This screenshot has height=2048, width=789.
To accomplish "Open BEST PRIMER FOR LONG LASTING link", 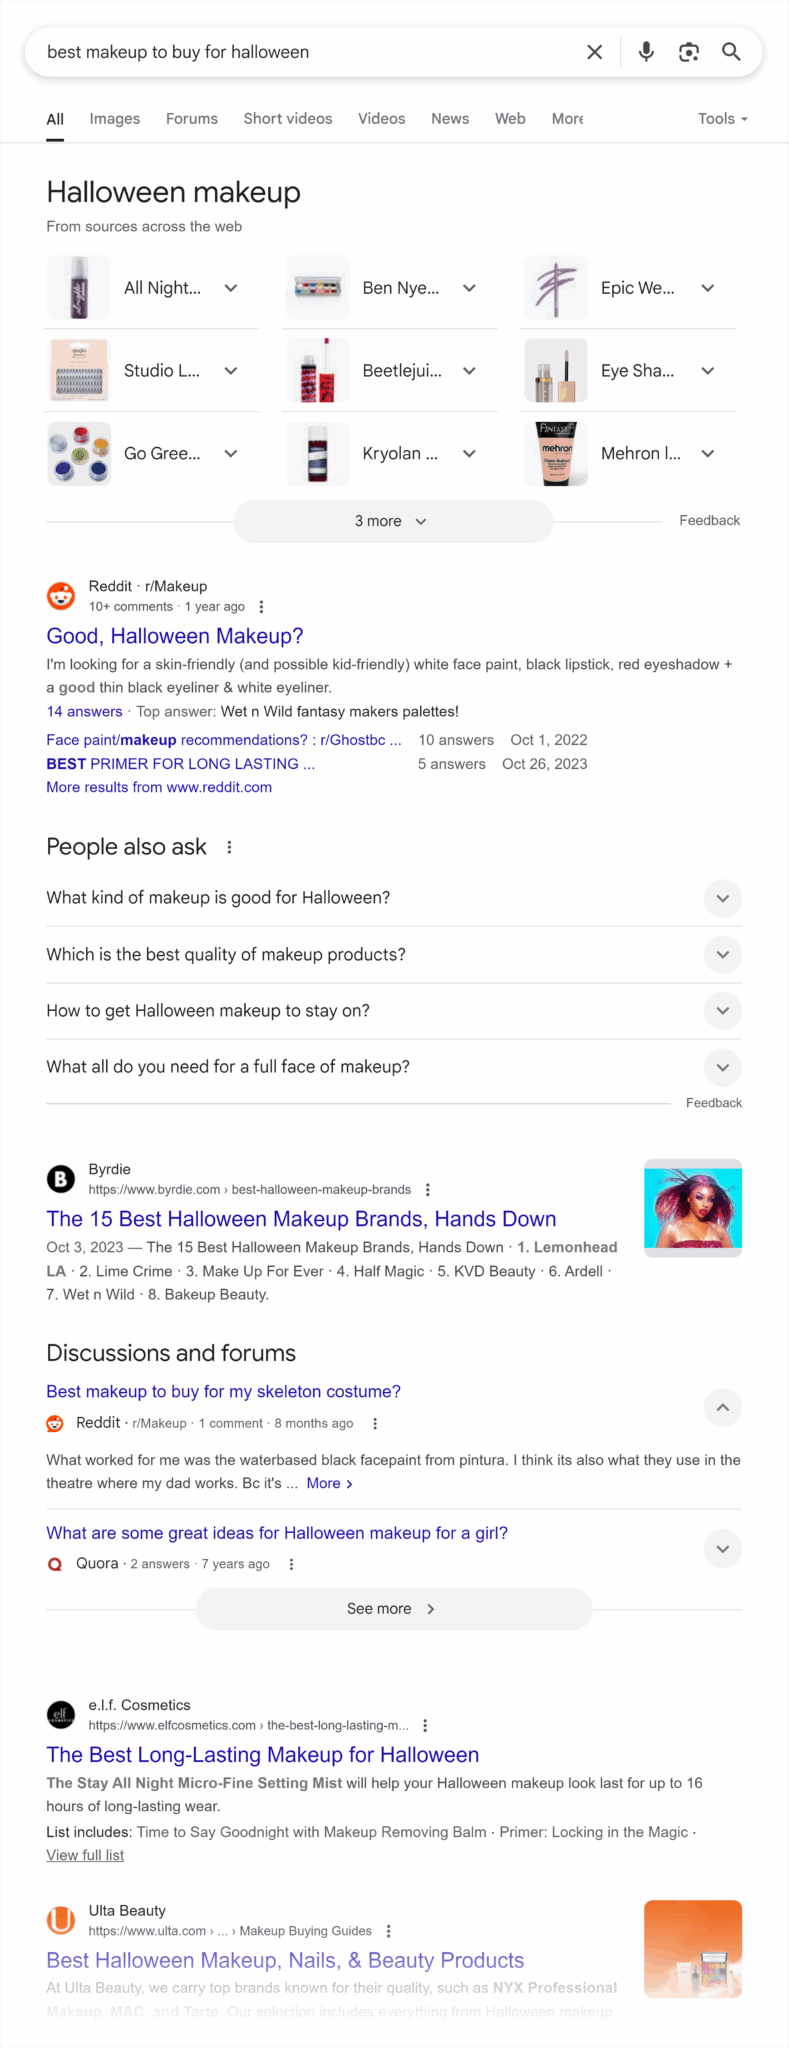I will 181,764.
